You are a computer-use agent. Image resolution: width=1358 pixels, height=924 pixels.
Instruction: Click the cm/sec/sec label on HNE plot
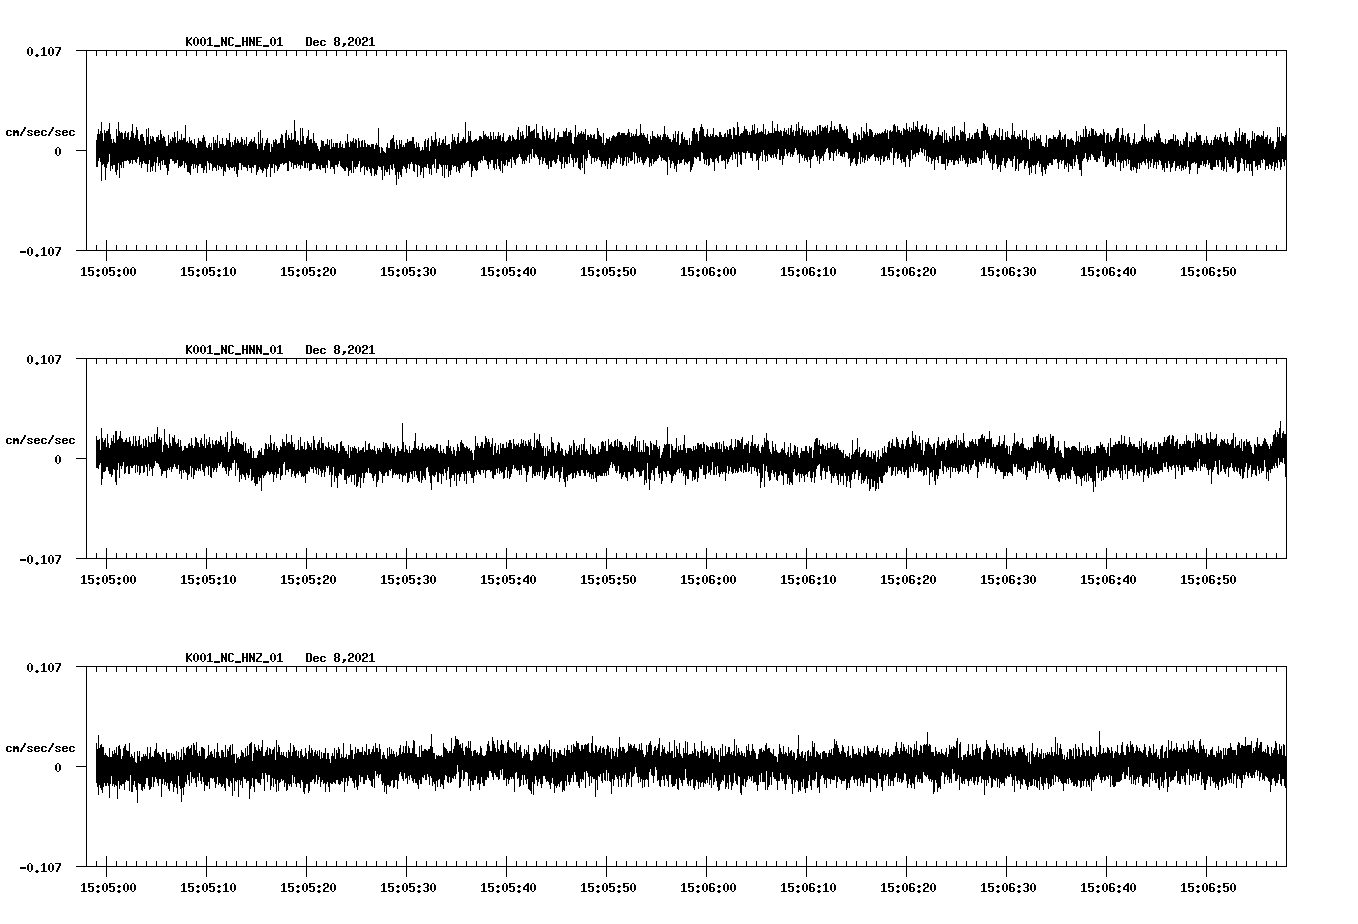pyautogui.click(x=40, y=133)
